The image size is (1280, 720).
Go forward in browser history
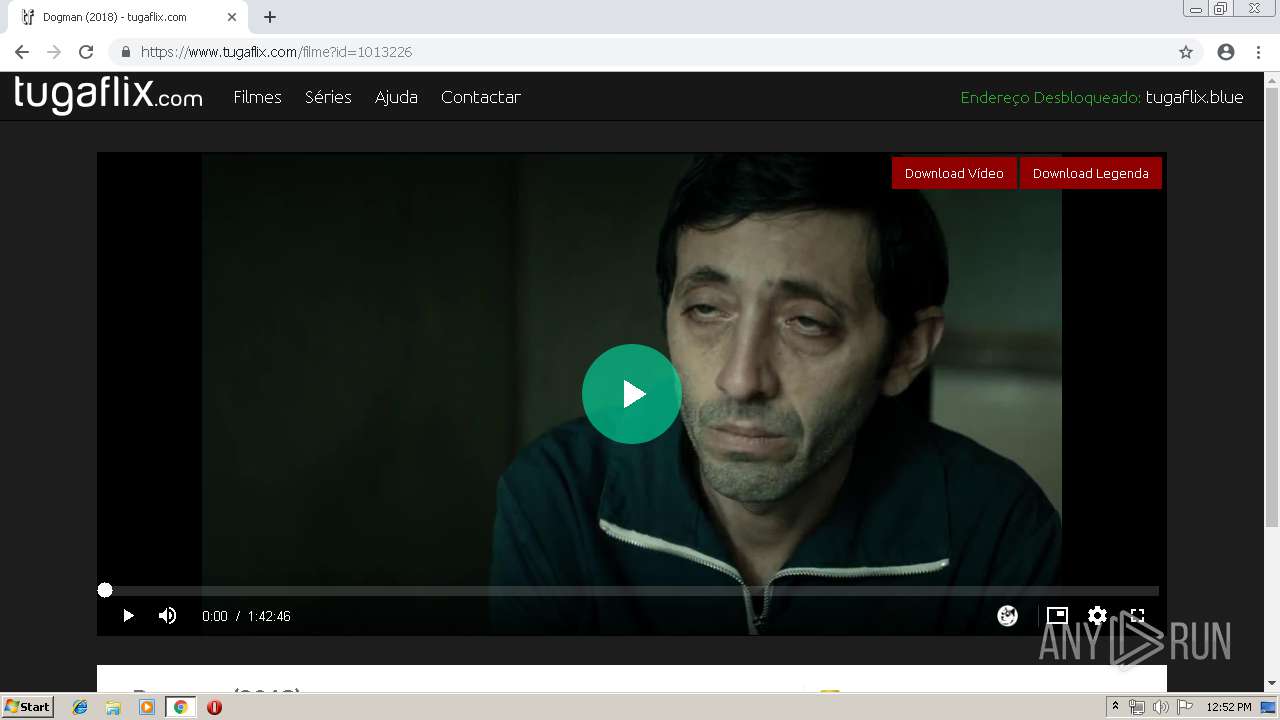coord(54,52)
